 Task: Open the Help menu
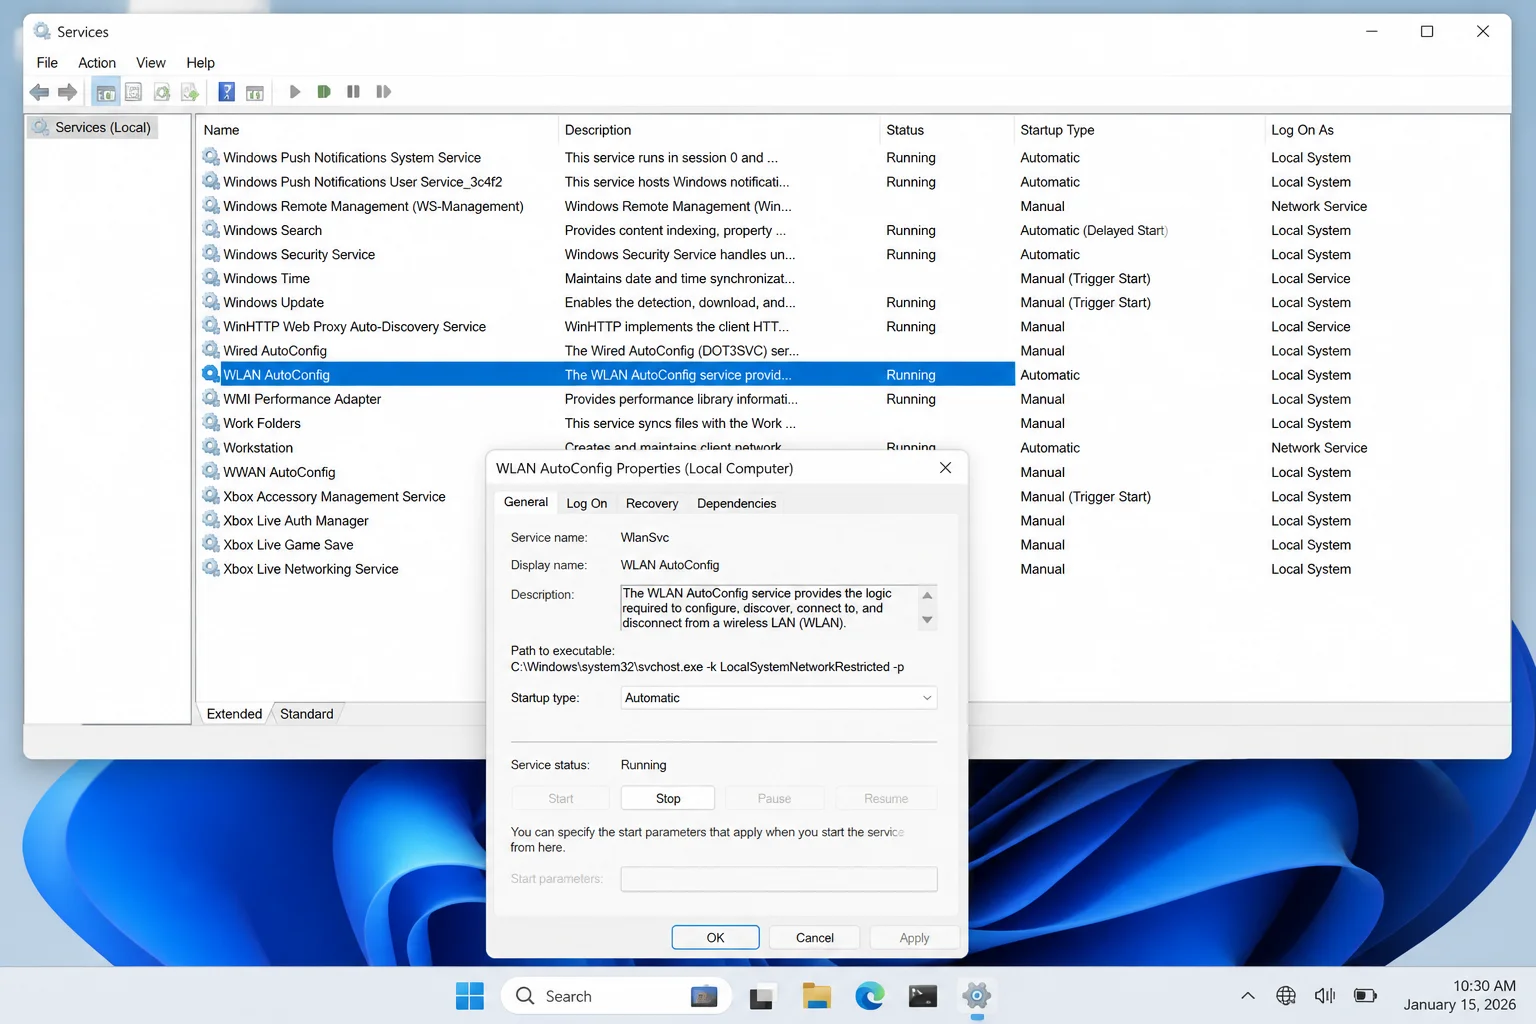tap(200, 62)
